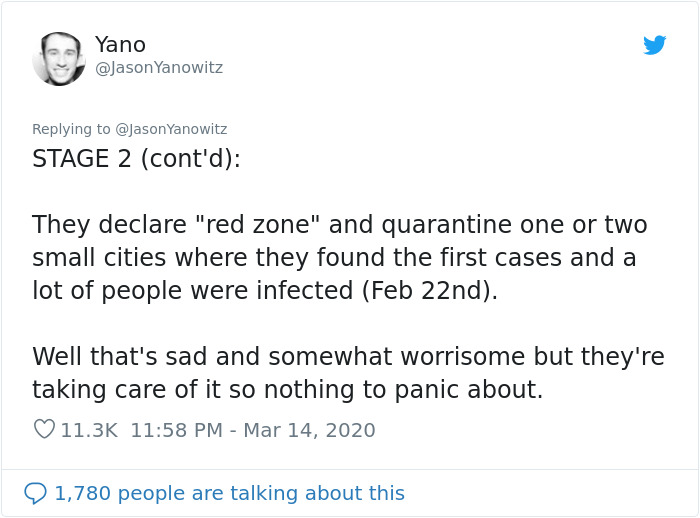Click the "Yano" display name
Viewport: 700px width, 518px height.
click(x=120, y=45)
